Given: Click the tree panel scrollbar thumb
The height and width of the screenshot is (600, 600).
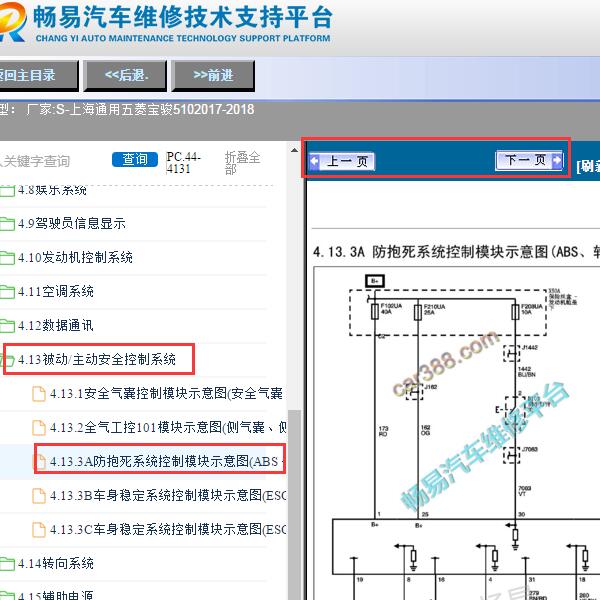Looking at the screenshot, I should pos(294,505).
